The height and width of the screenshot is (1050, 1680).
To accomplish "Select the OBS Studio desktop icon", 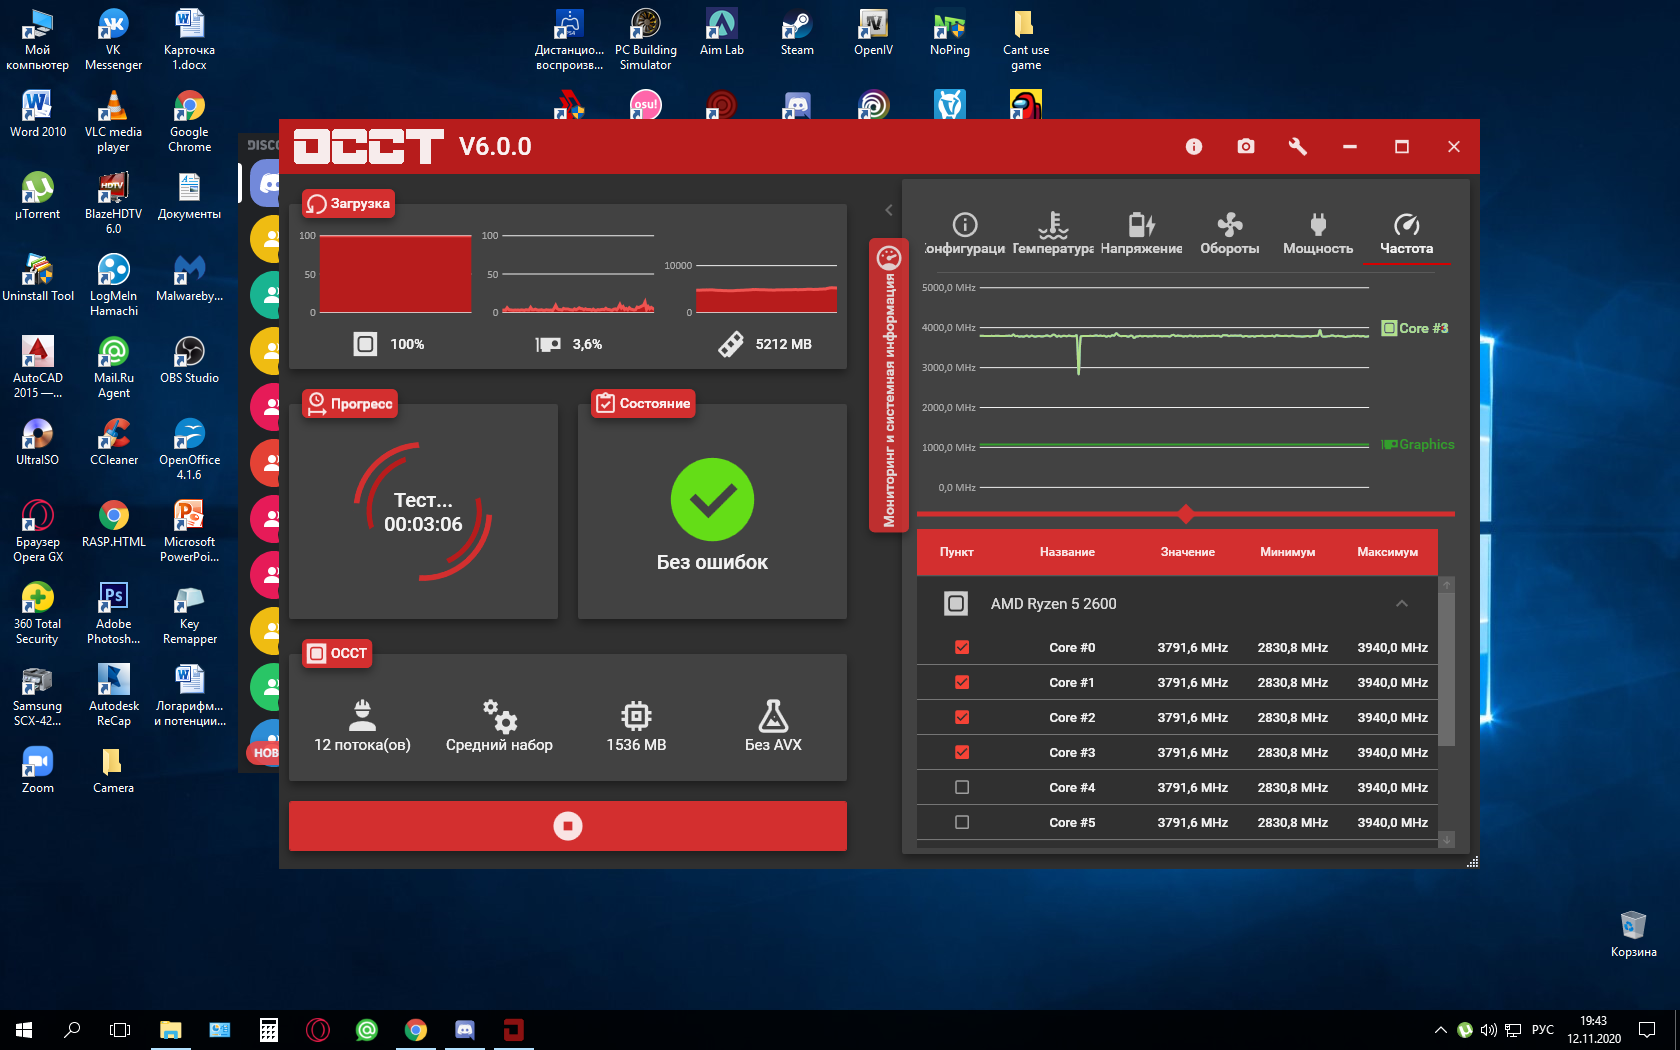I will (x=189, y=360).
